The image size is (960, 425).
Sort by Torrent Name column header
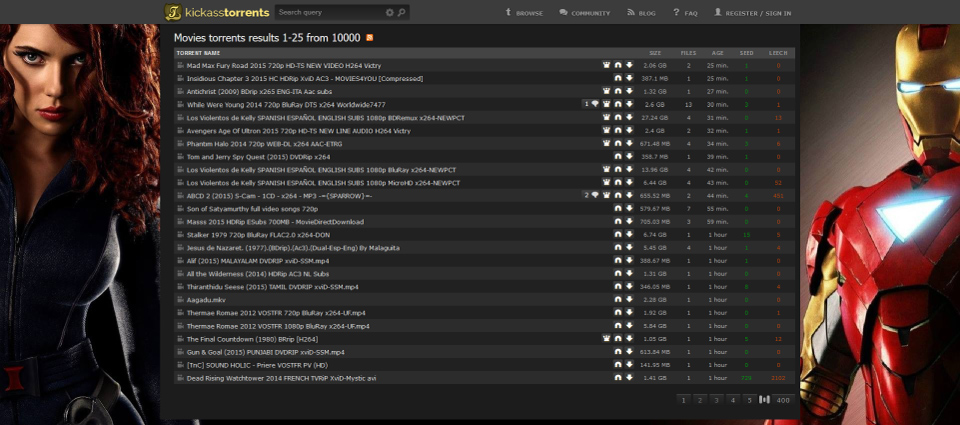(198, 53)
